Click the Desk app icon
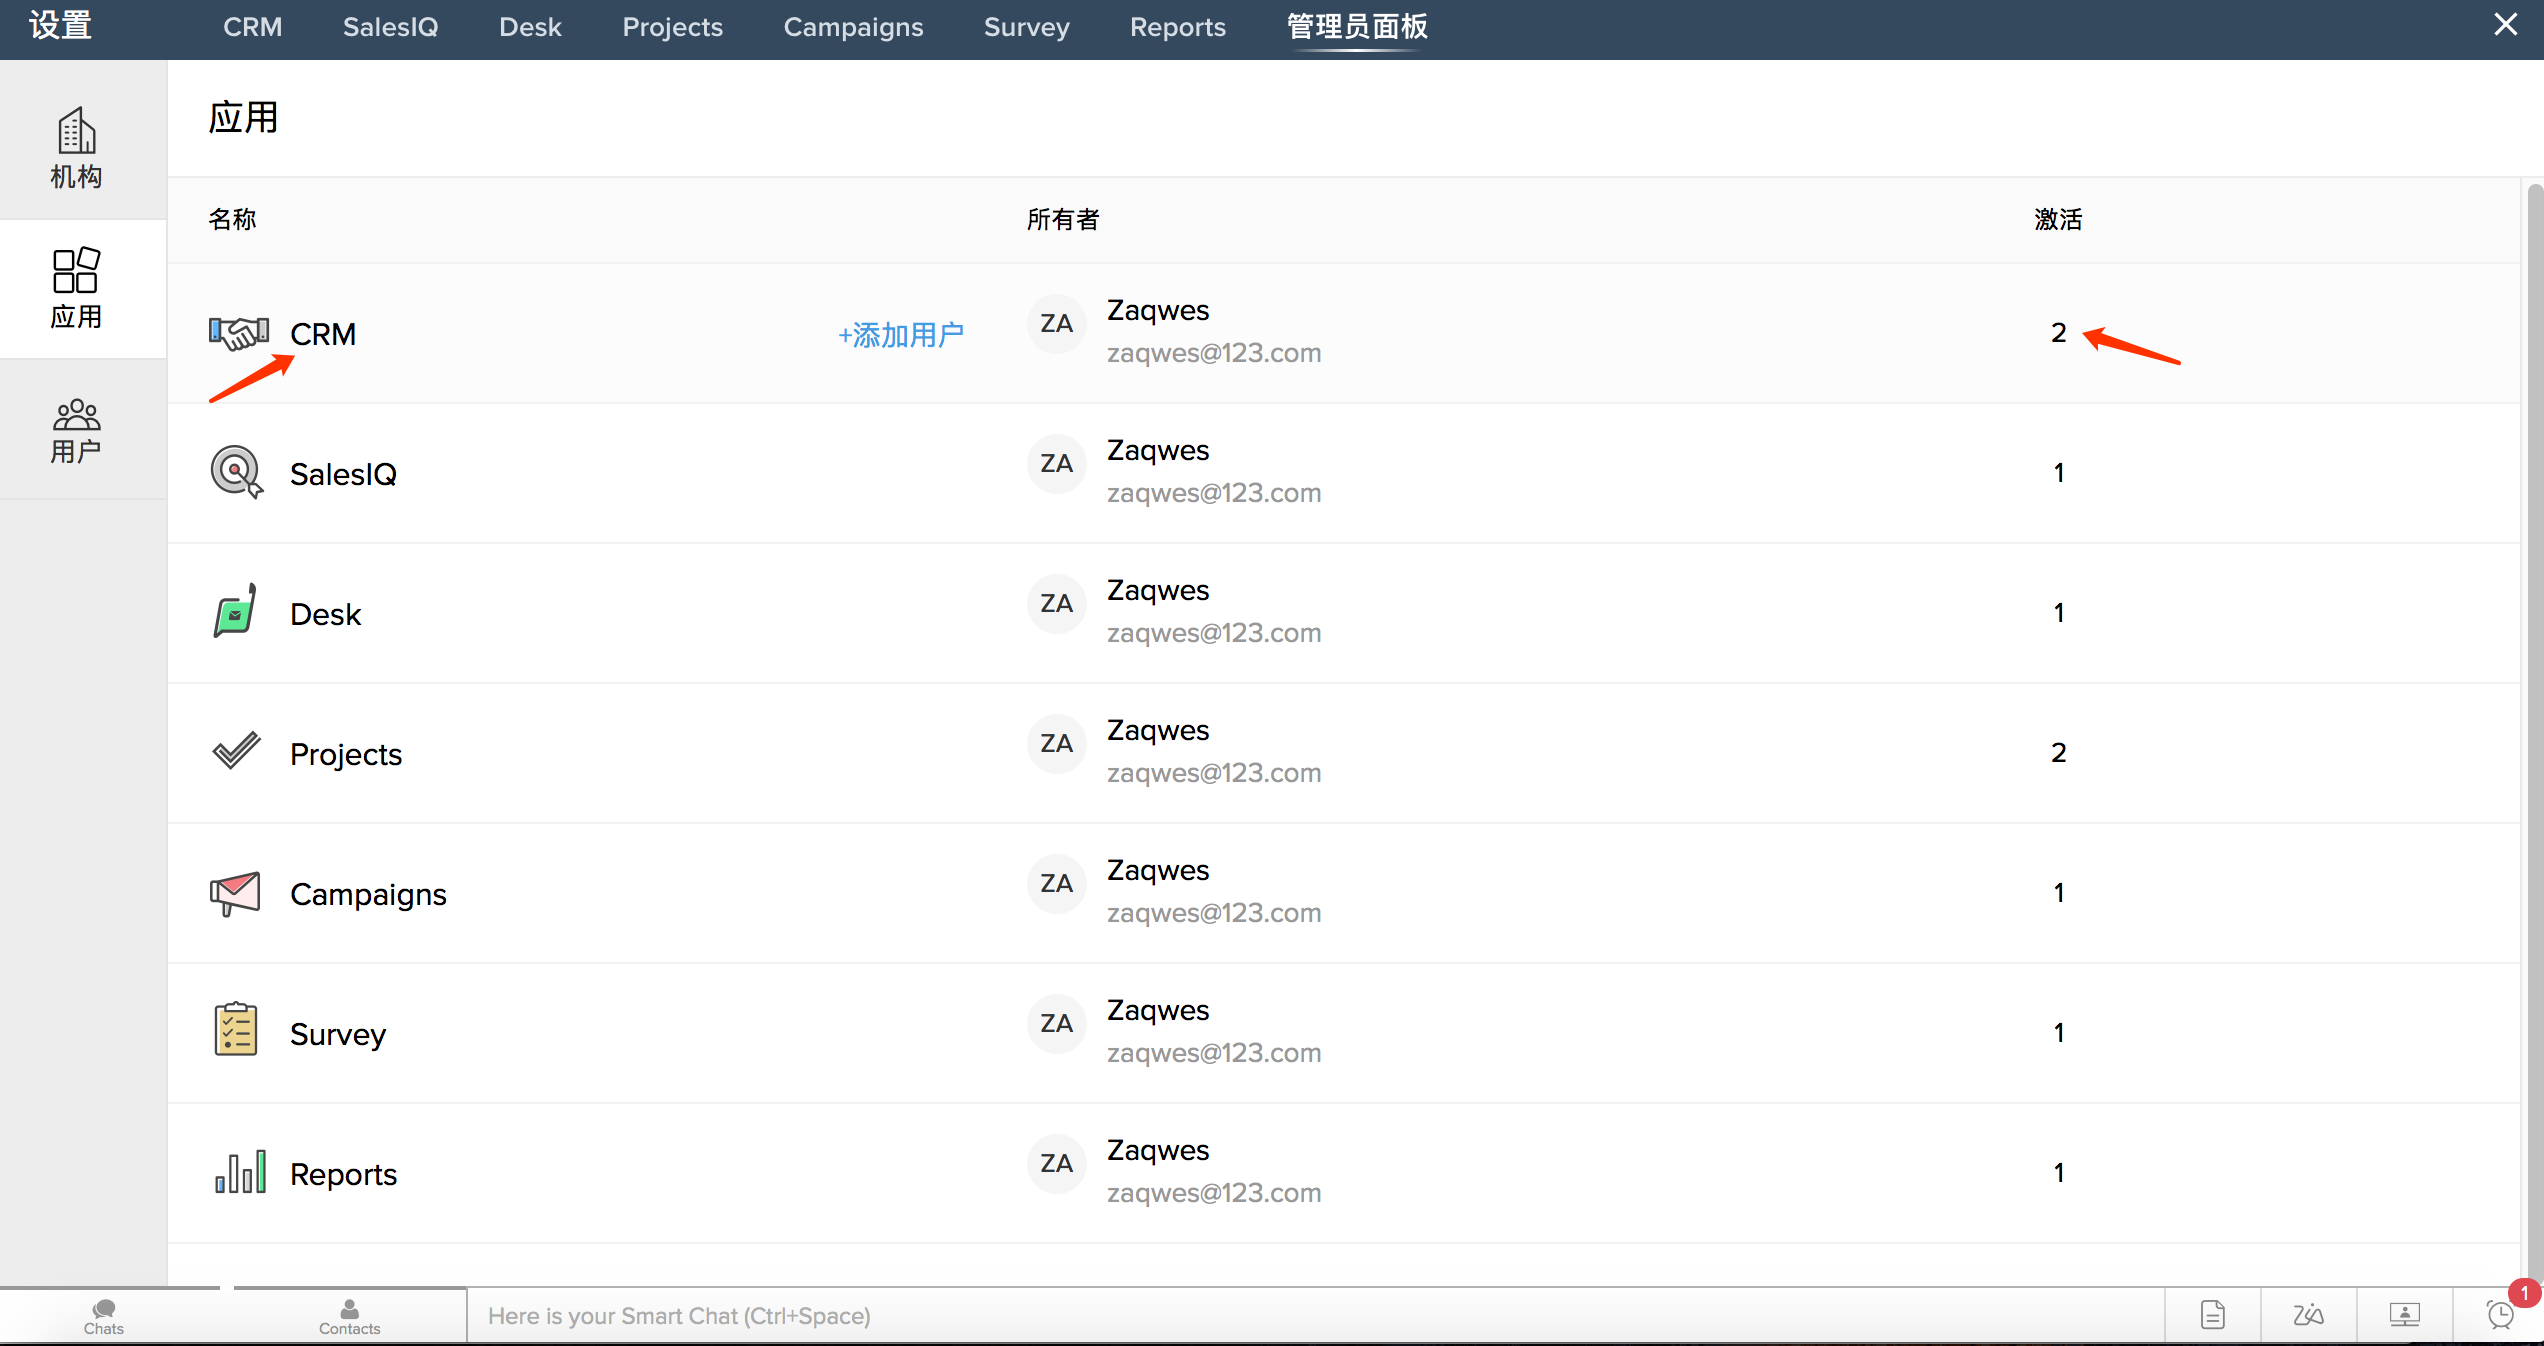The image size is (2544, 1346). [x=235, y=612]
